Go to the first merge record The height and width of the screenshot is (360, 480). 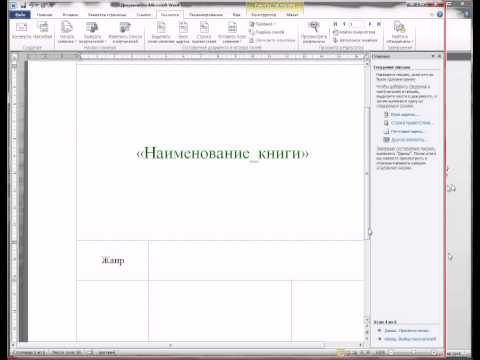pyautogui.click(x=335, y=24)
